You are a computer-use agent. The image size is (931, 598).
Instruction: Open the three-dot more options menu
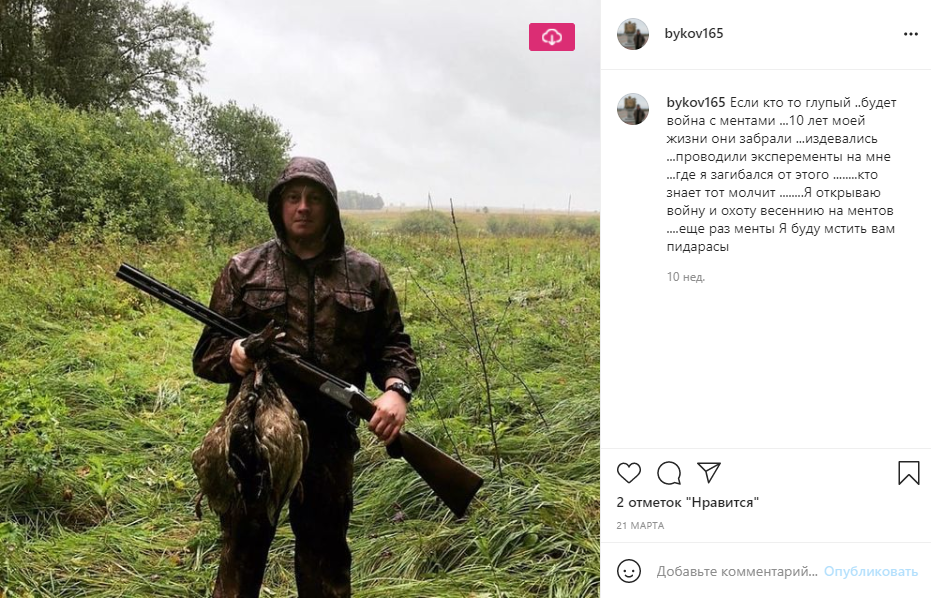click(x=910, y=34)
